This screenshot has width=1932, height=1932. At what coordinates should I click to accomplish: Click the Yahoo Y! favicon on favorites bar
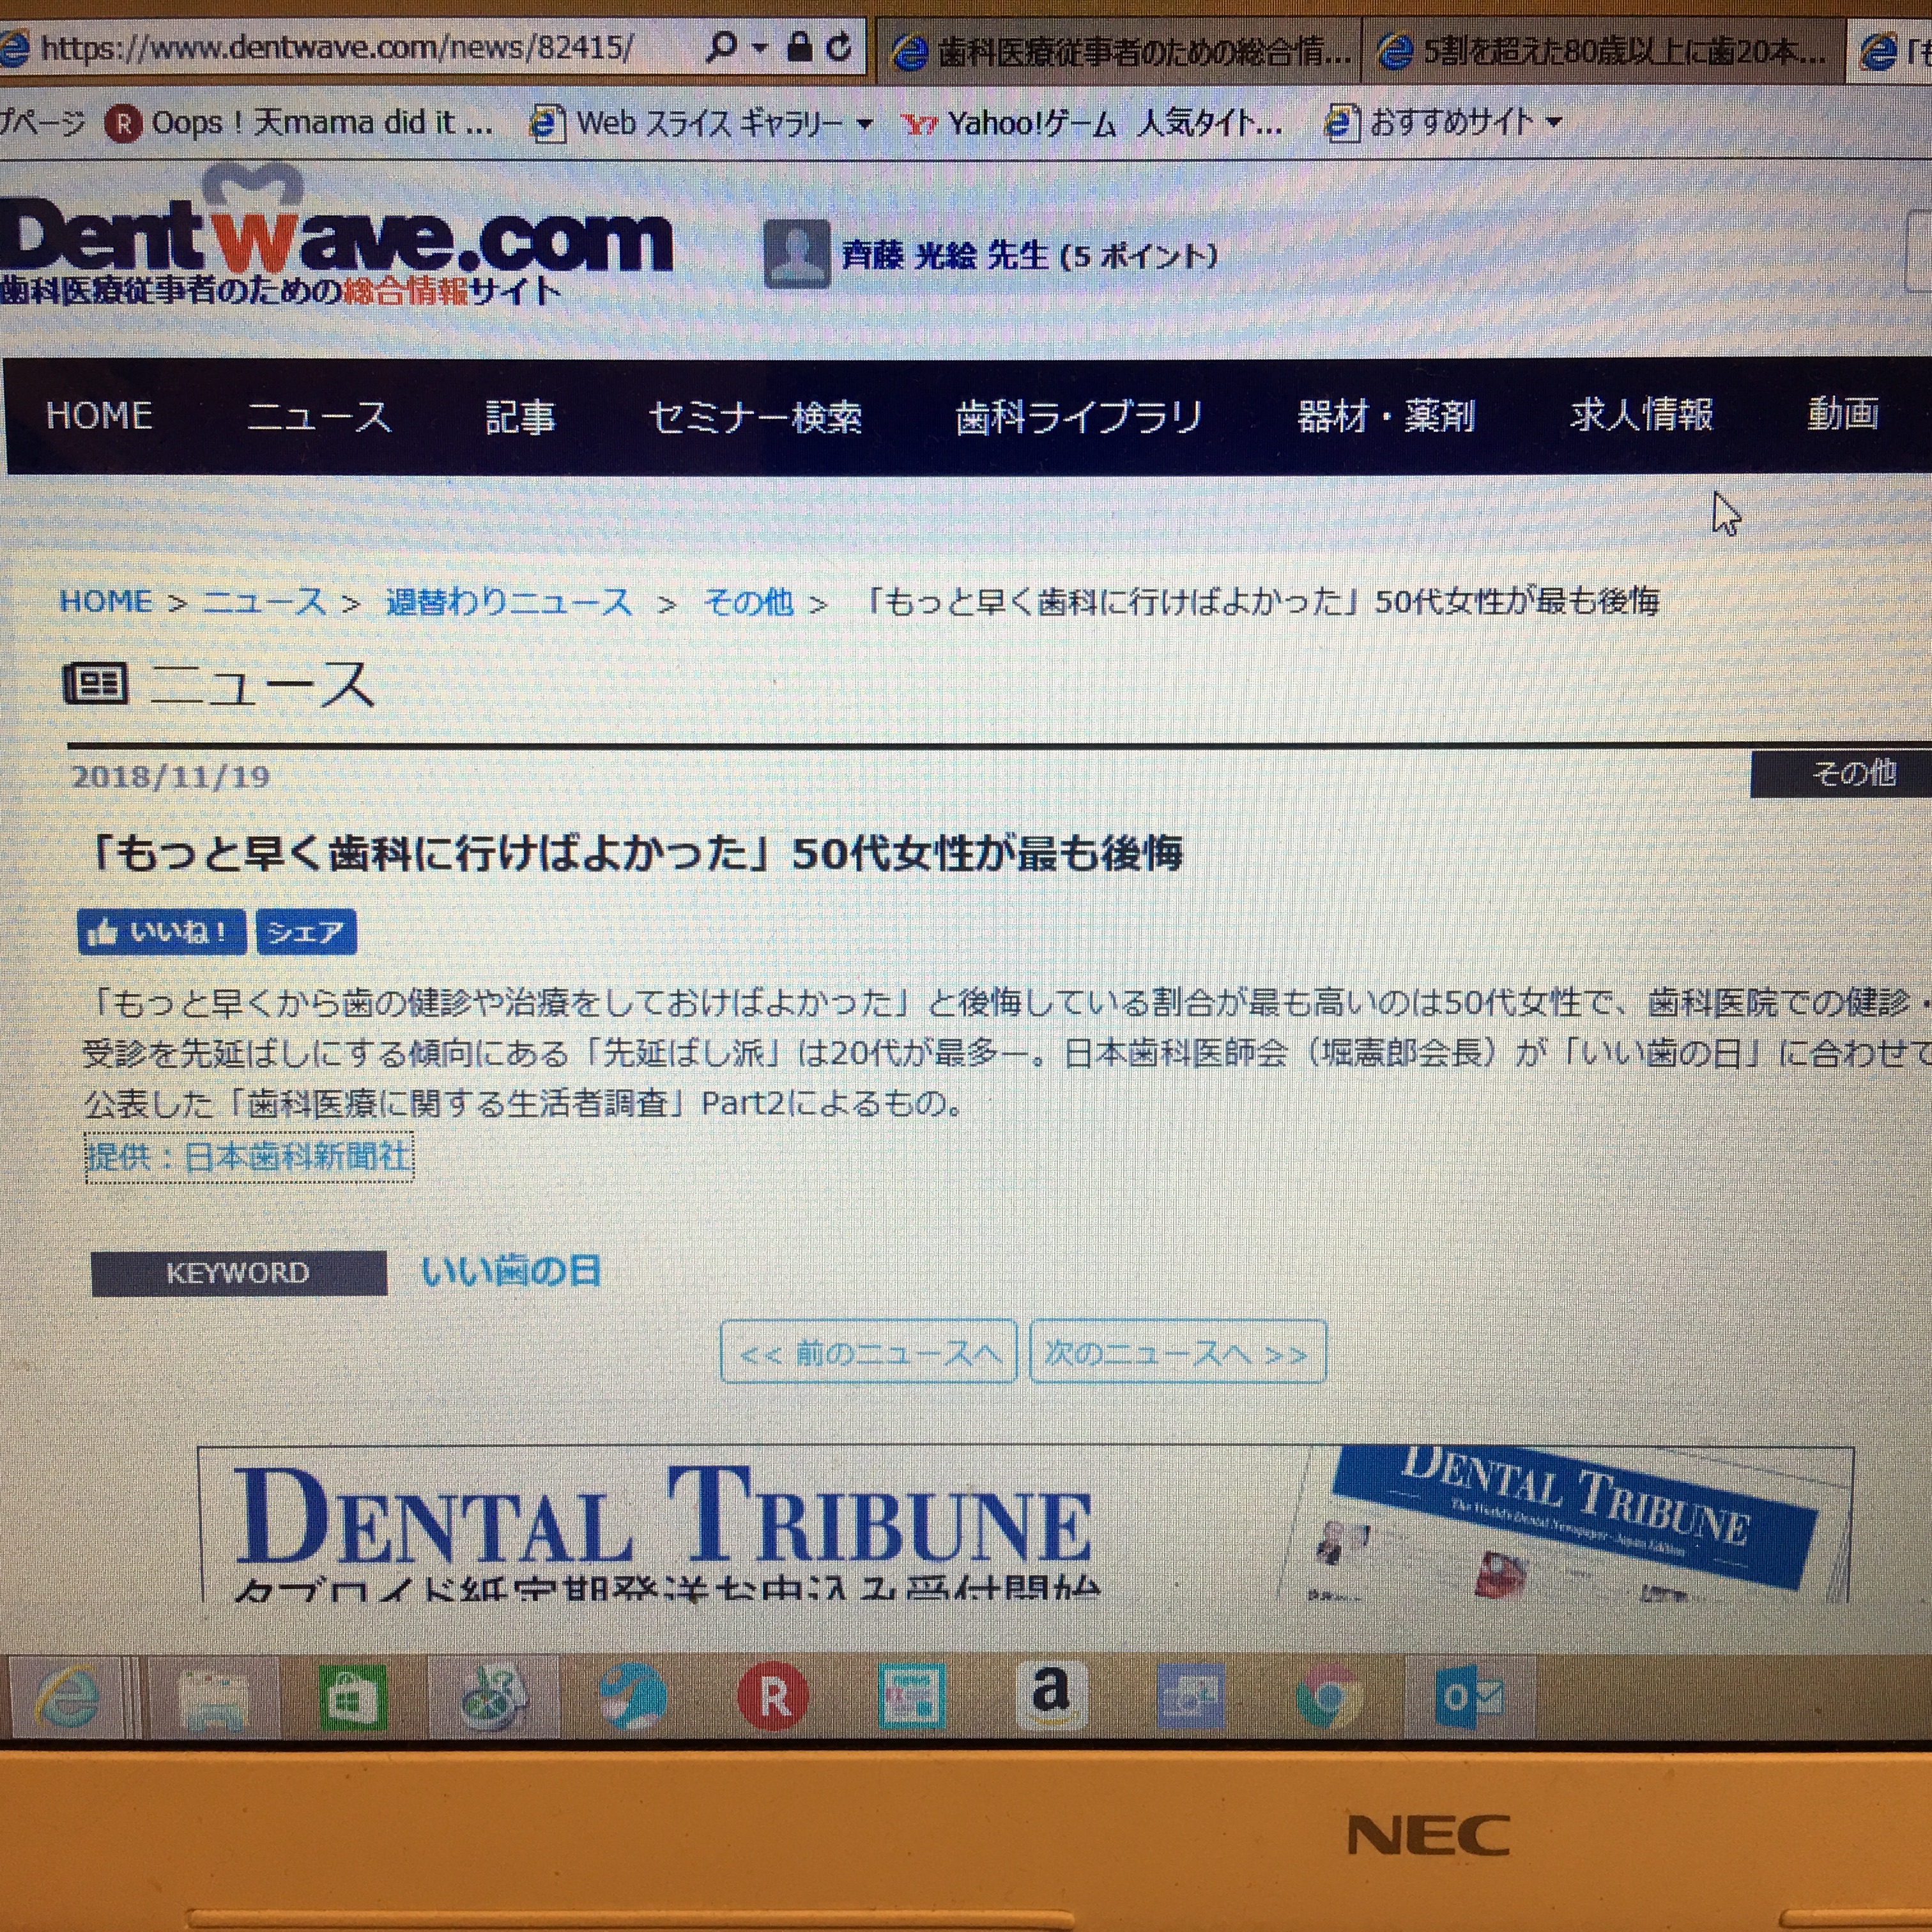[919, 125]
